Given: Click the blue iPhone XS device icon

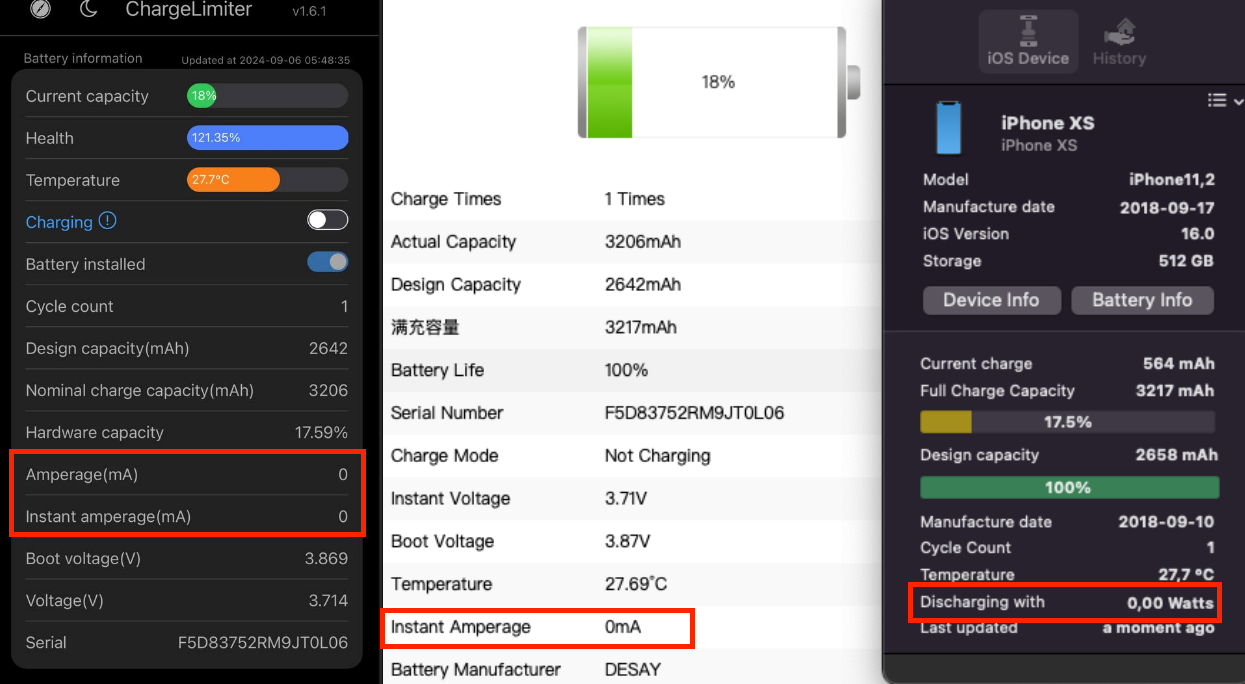Looking at the screenshot, I should click(948, 128).
